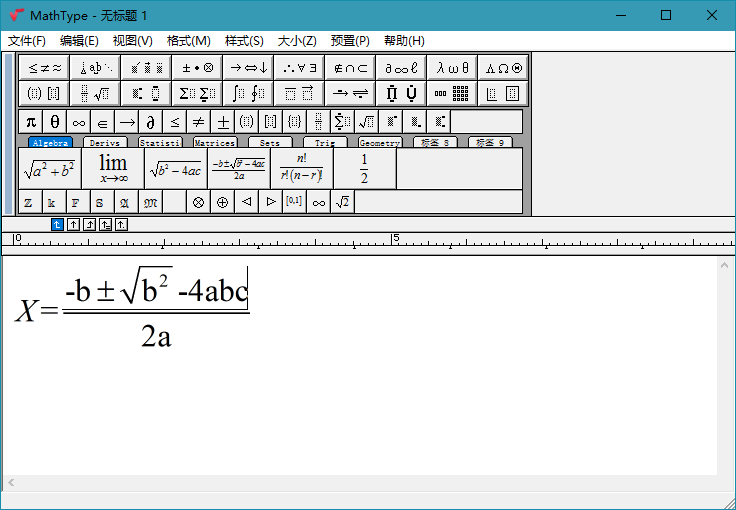
Task: Open the 格式(M) menu
Action: [188, 41]
